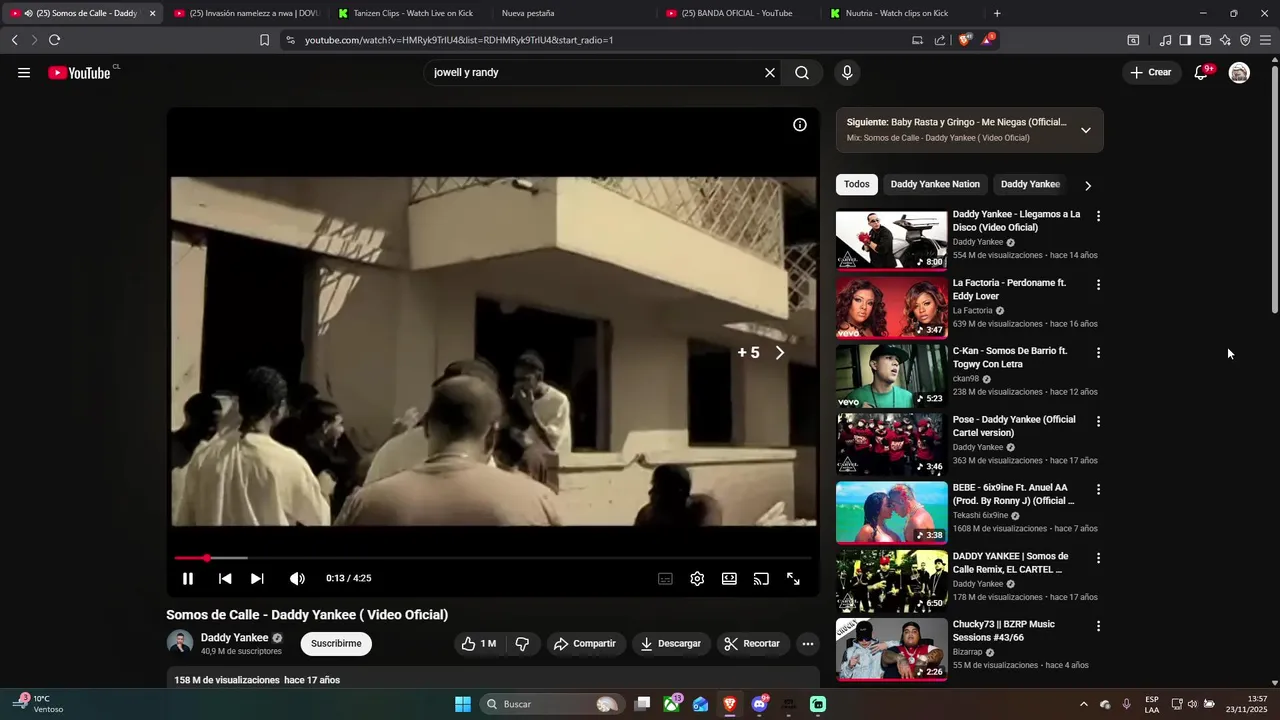Viewport: 1280px width, 720px height.
Task: Open options for Chucky73 BZRP video
Action: pyautogui.click(x=1098, y=626)
